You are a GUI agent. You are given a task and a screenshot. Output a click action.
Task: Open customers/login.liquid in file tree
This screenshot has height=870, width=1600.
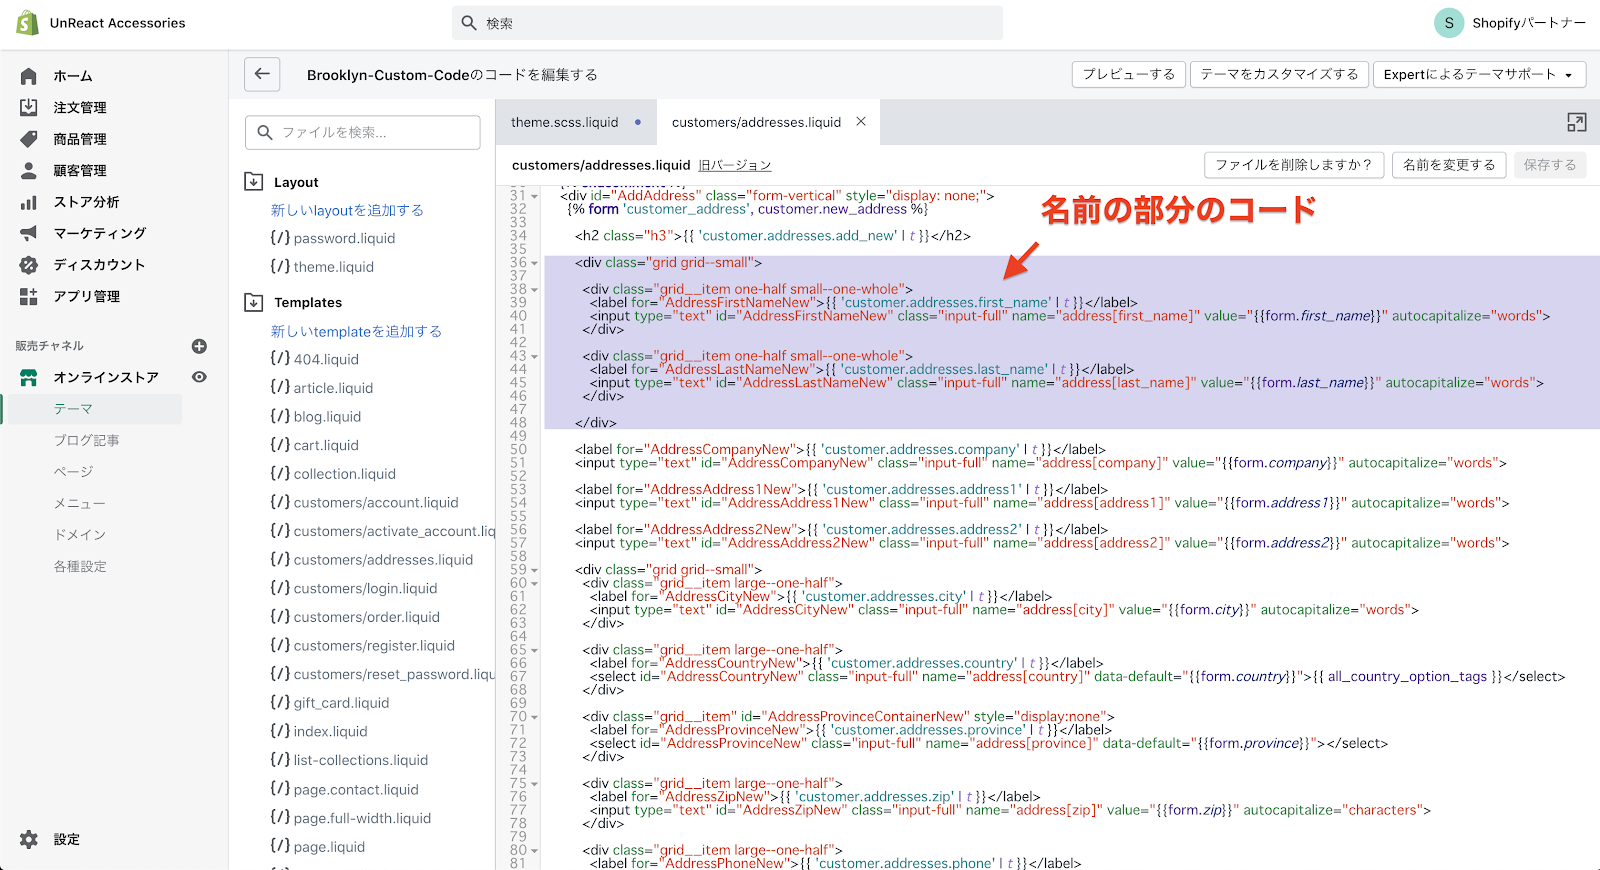click(x=365, y=588)
